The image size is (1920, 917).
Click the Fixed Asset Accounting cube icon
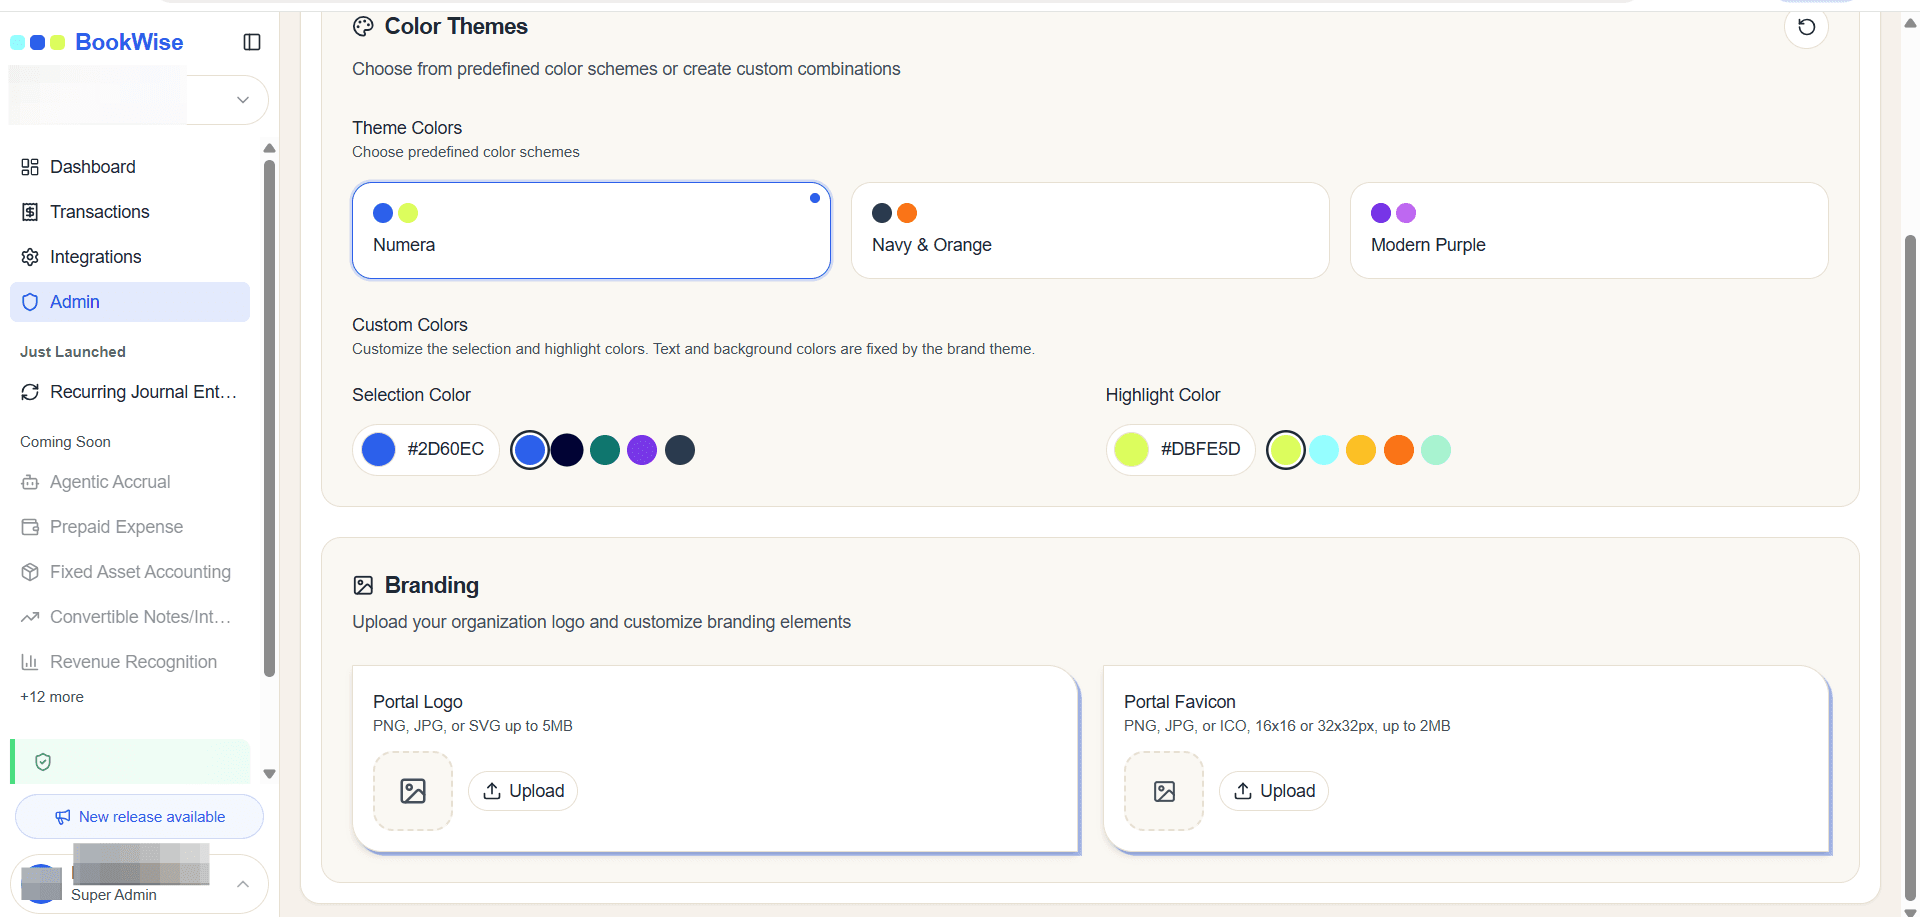click(x=30, y=572)
